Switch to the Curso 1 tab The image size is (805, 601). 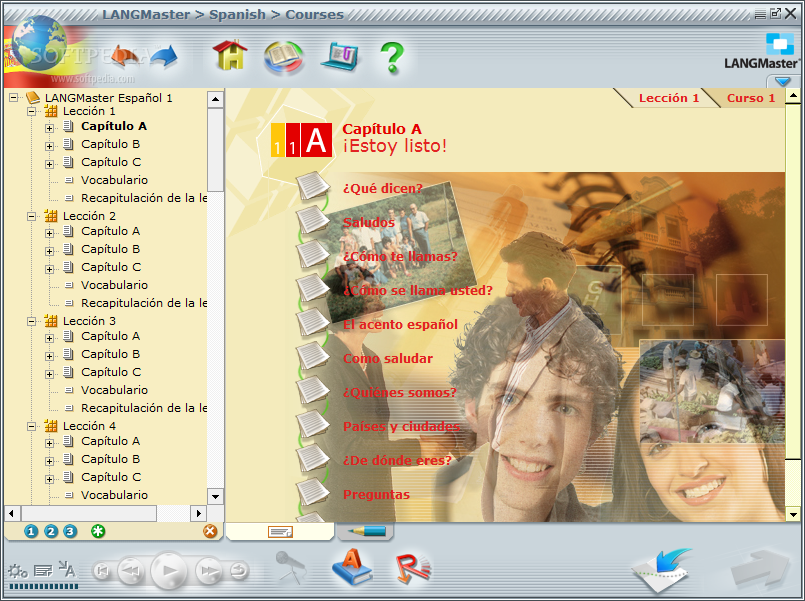pos(751,98)
